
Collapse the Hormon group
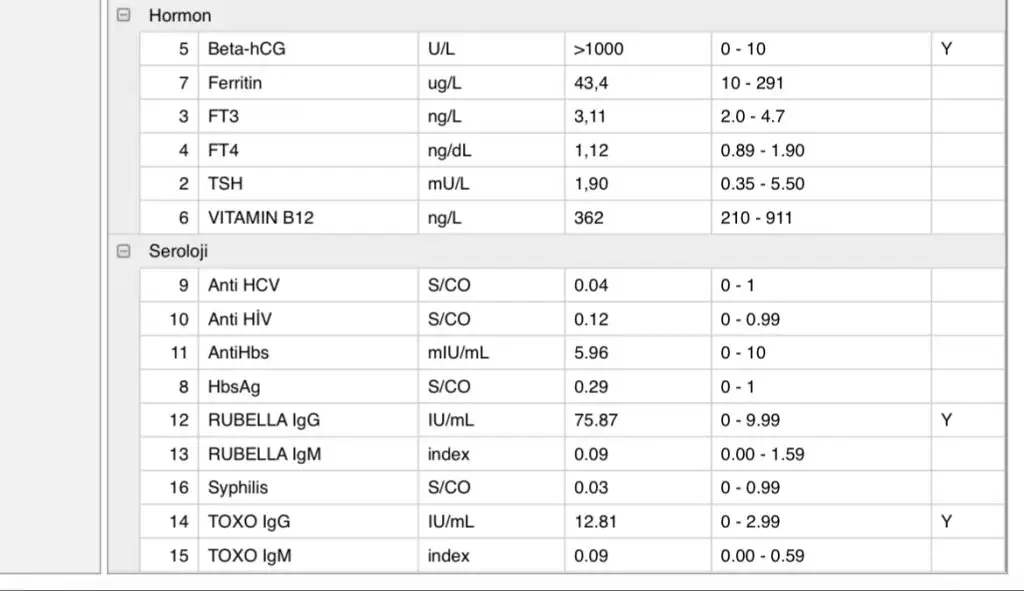tap(124, 16)
